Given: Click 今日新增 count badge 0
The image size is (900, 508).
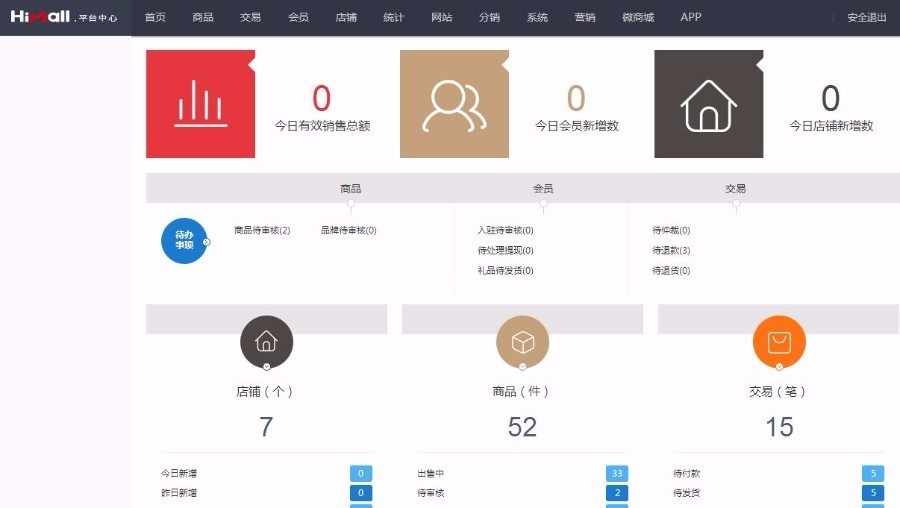Looking at the screenshot, I should point(361,473).
